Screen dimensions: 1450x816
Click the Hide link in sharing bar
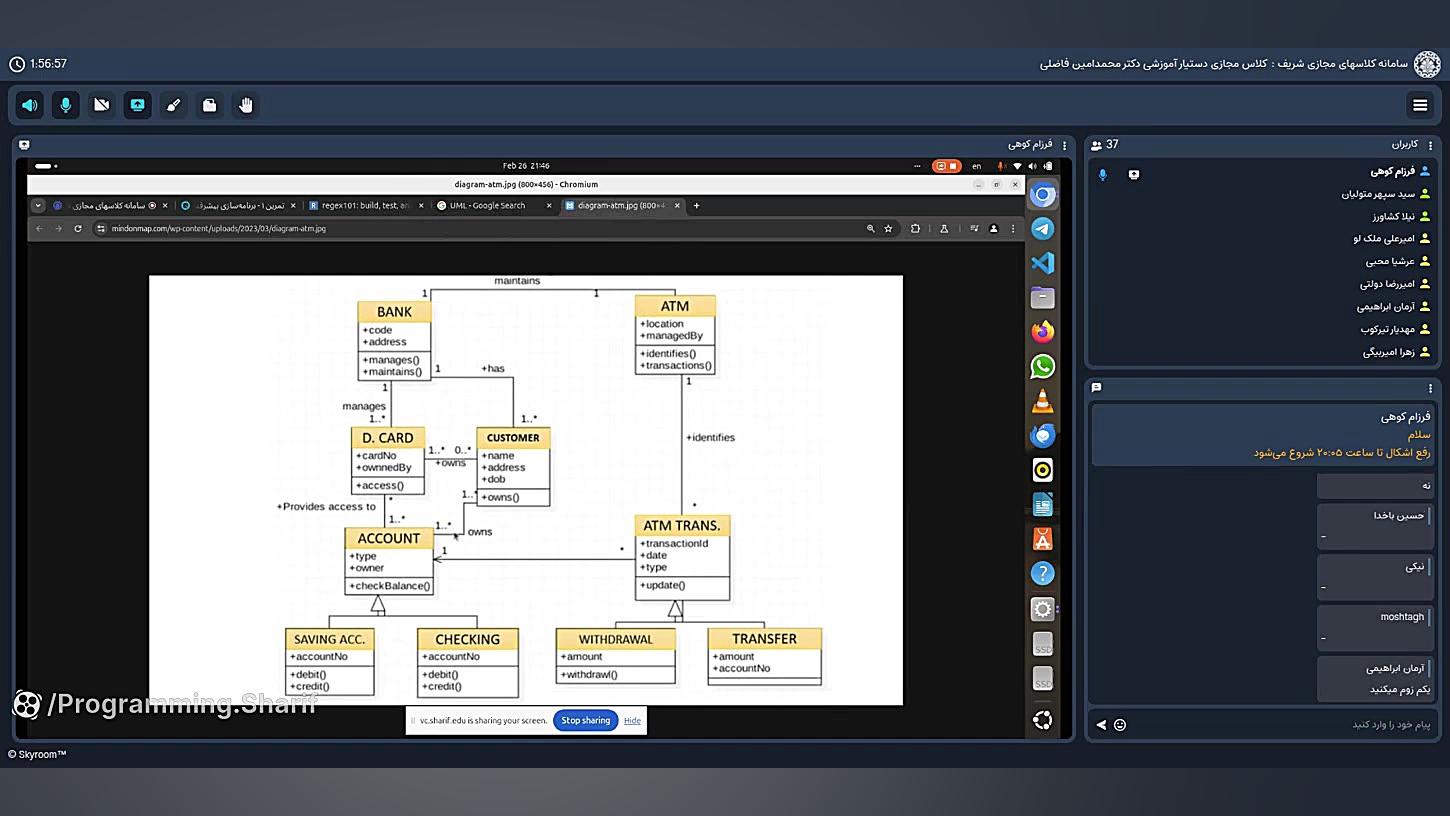(x=632, y=720)
